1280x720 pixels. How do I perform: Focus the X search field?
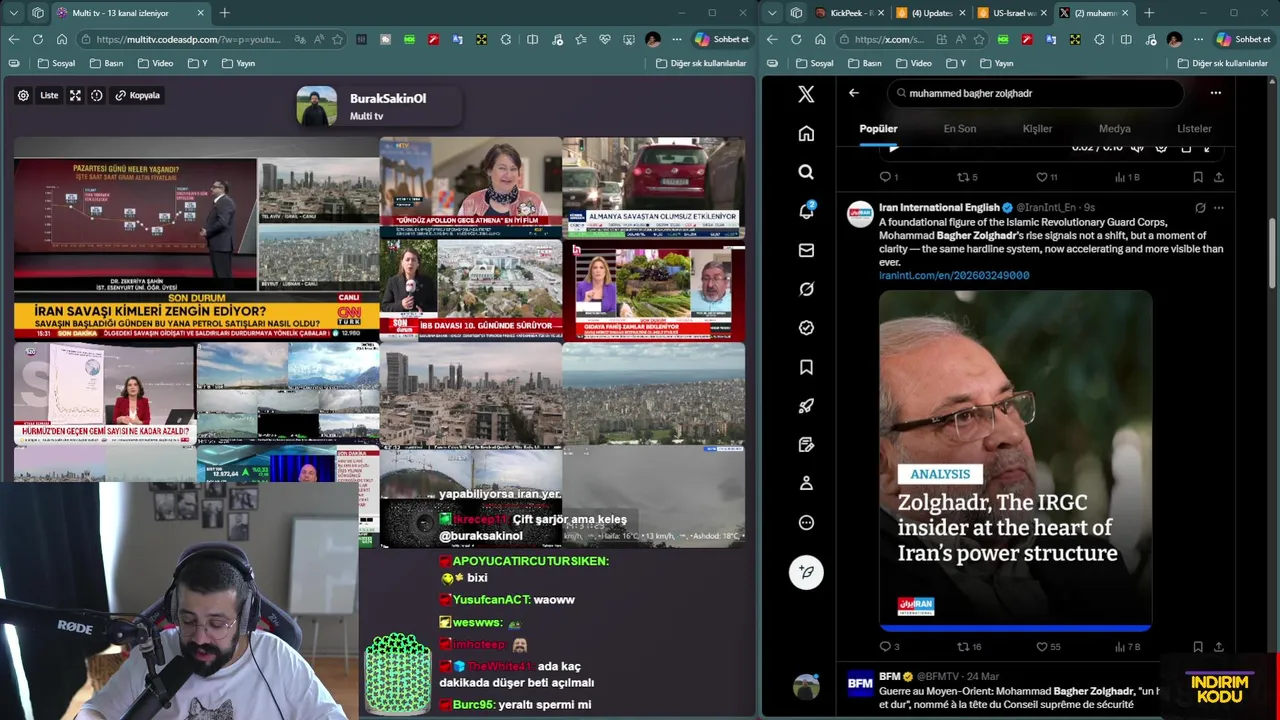click(1035, 93)
